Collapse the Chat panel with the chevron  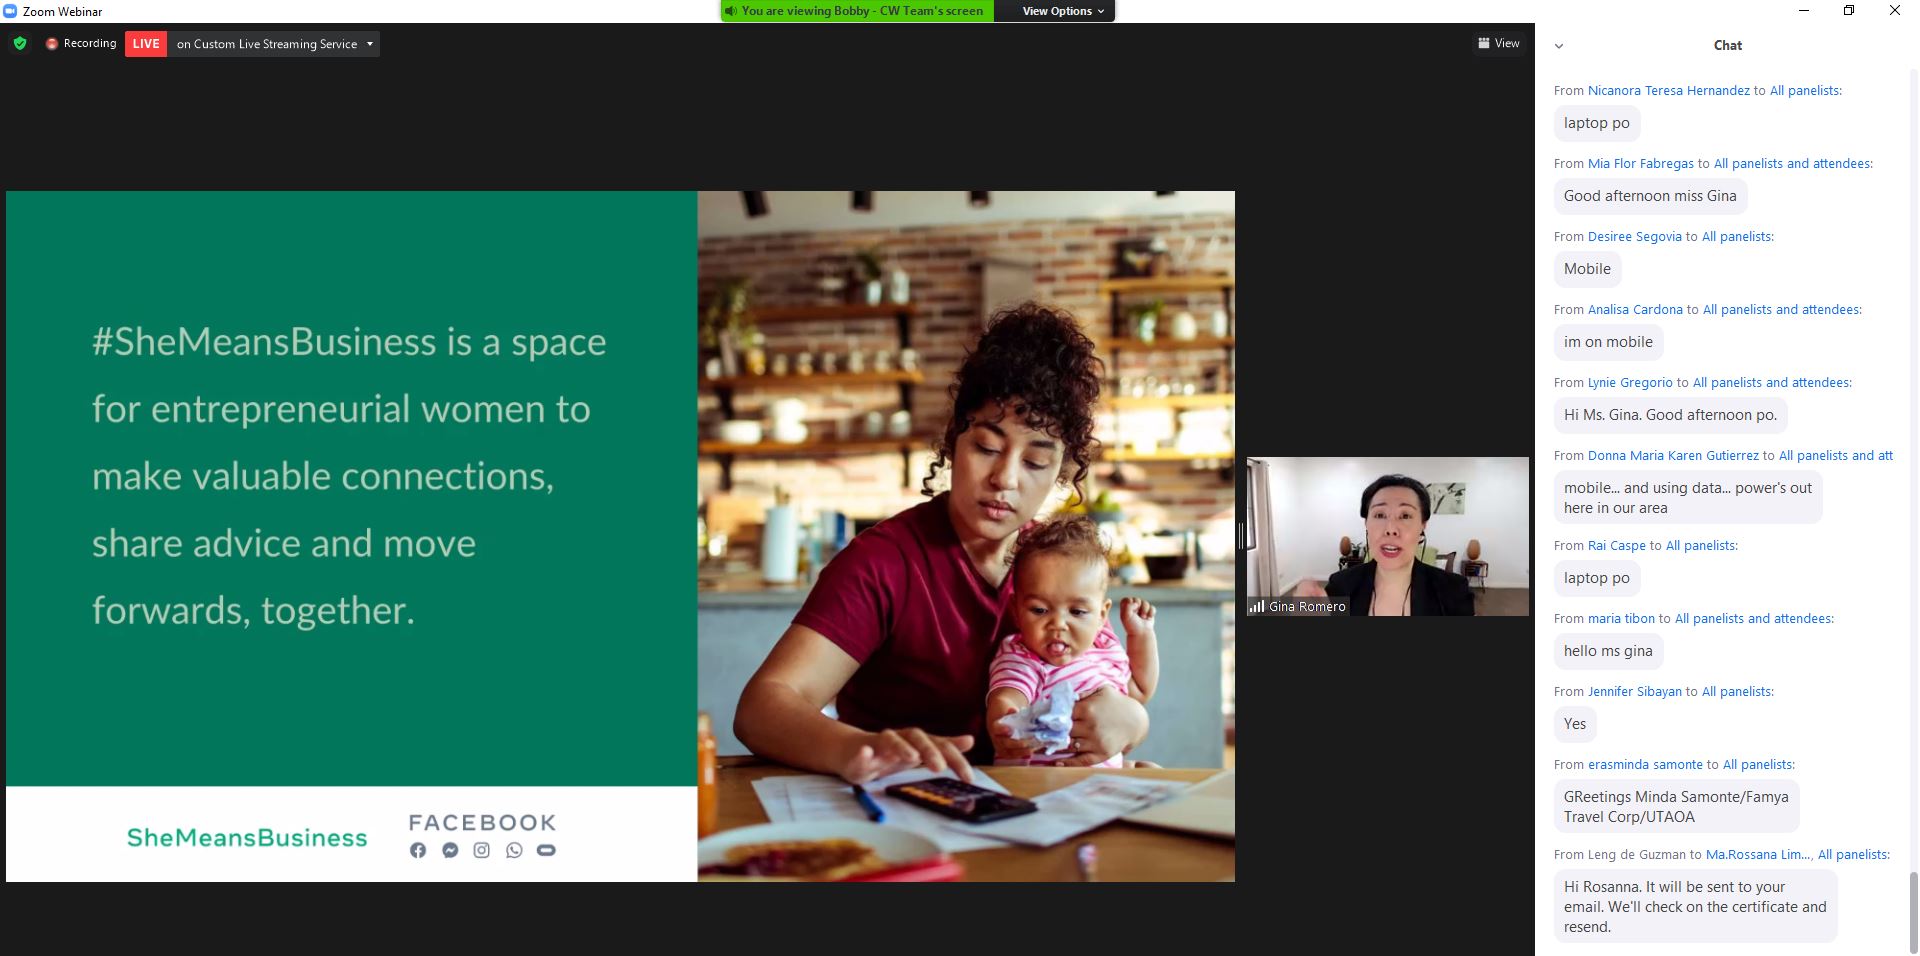pyautogui.click(x=1559, y=46)
